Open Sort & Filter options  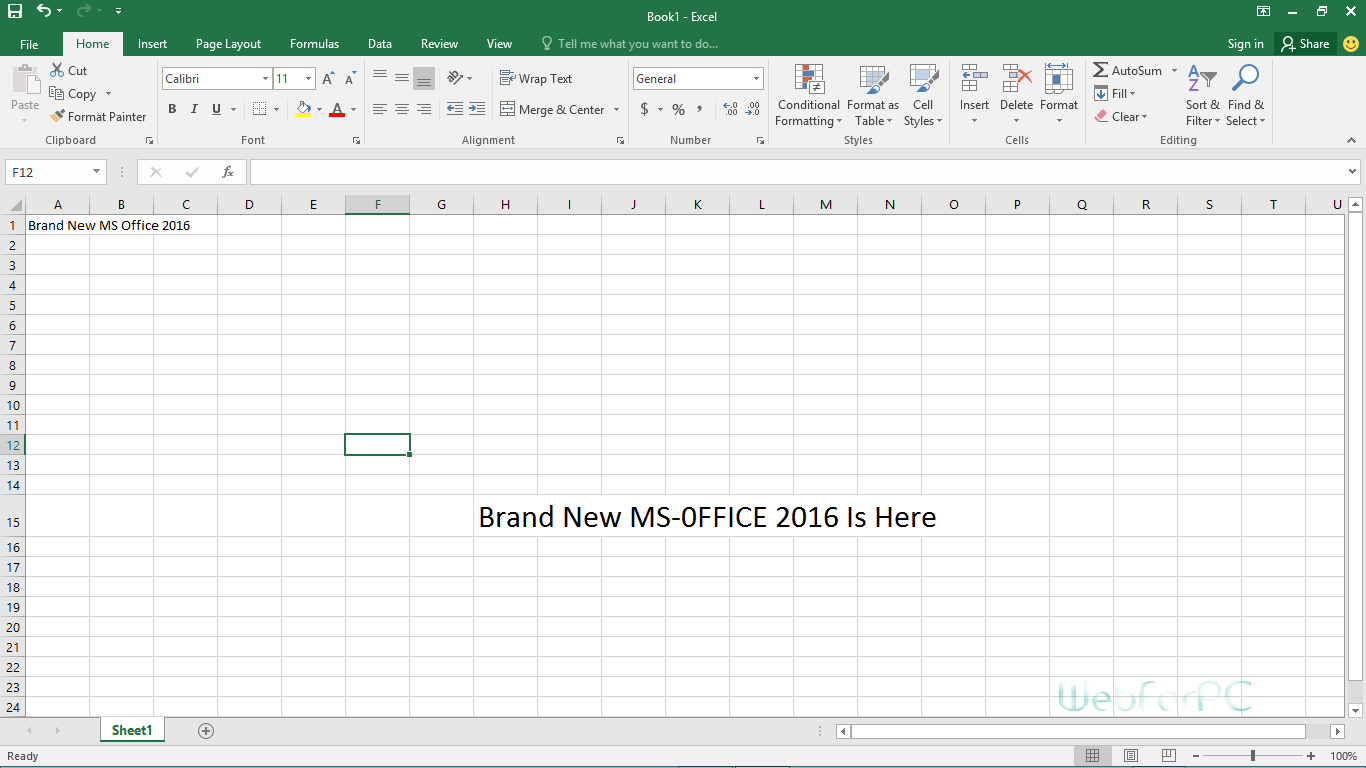[1203, 96]
